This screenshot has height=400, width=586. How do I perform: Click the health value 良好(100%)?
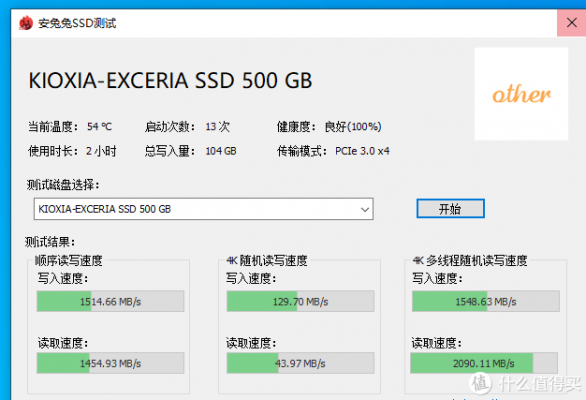353,127
